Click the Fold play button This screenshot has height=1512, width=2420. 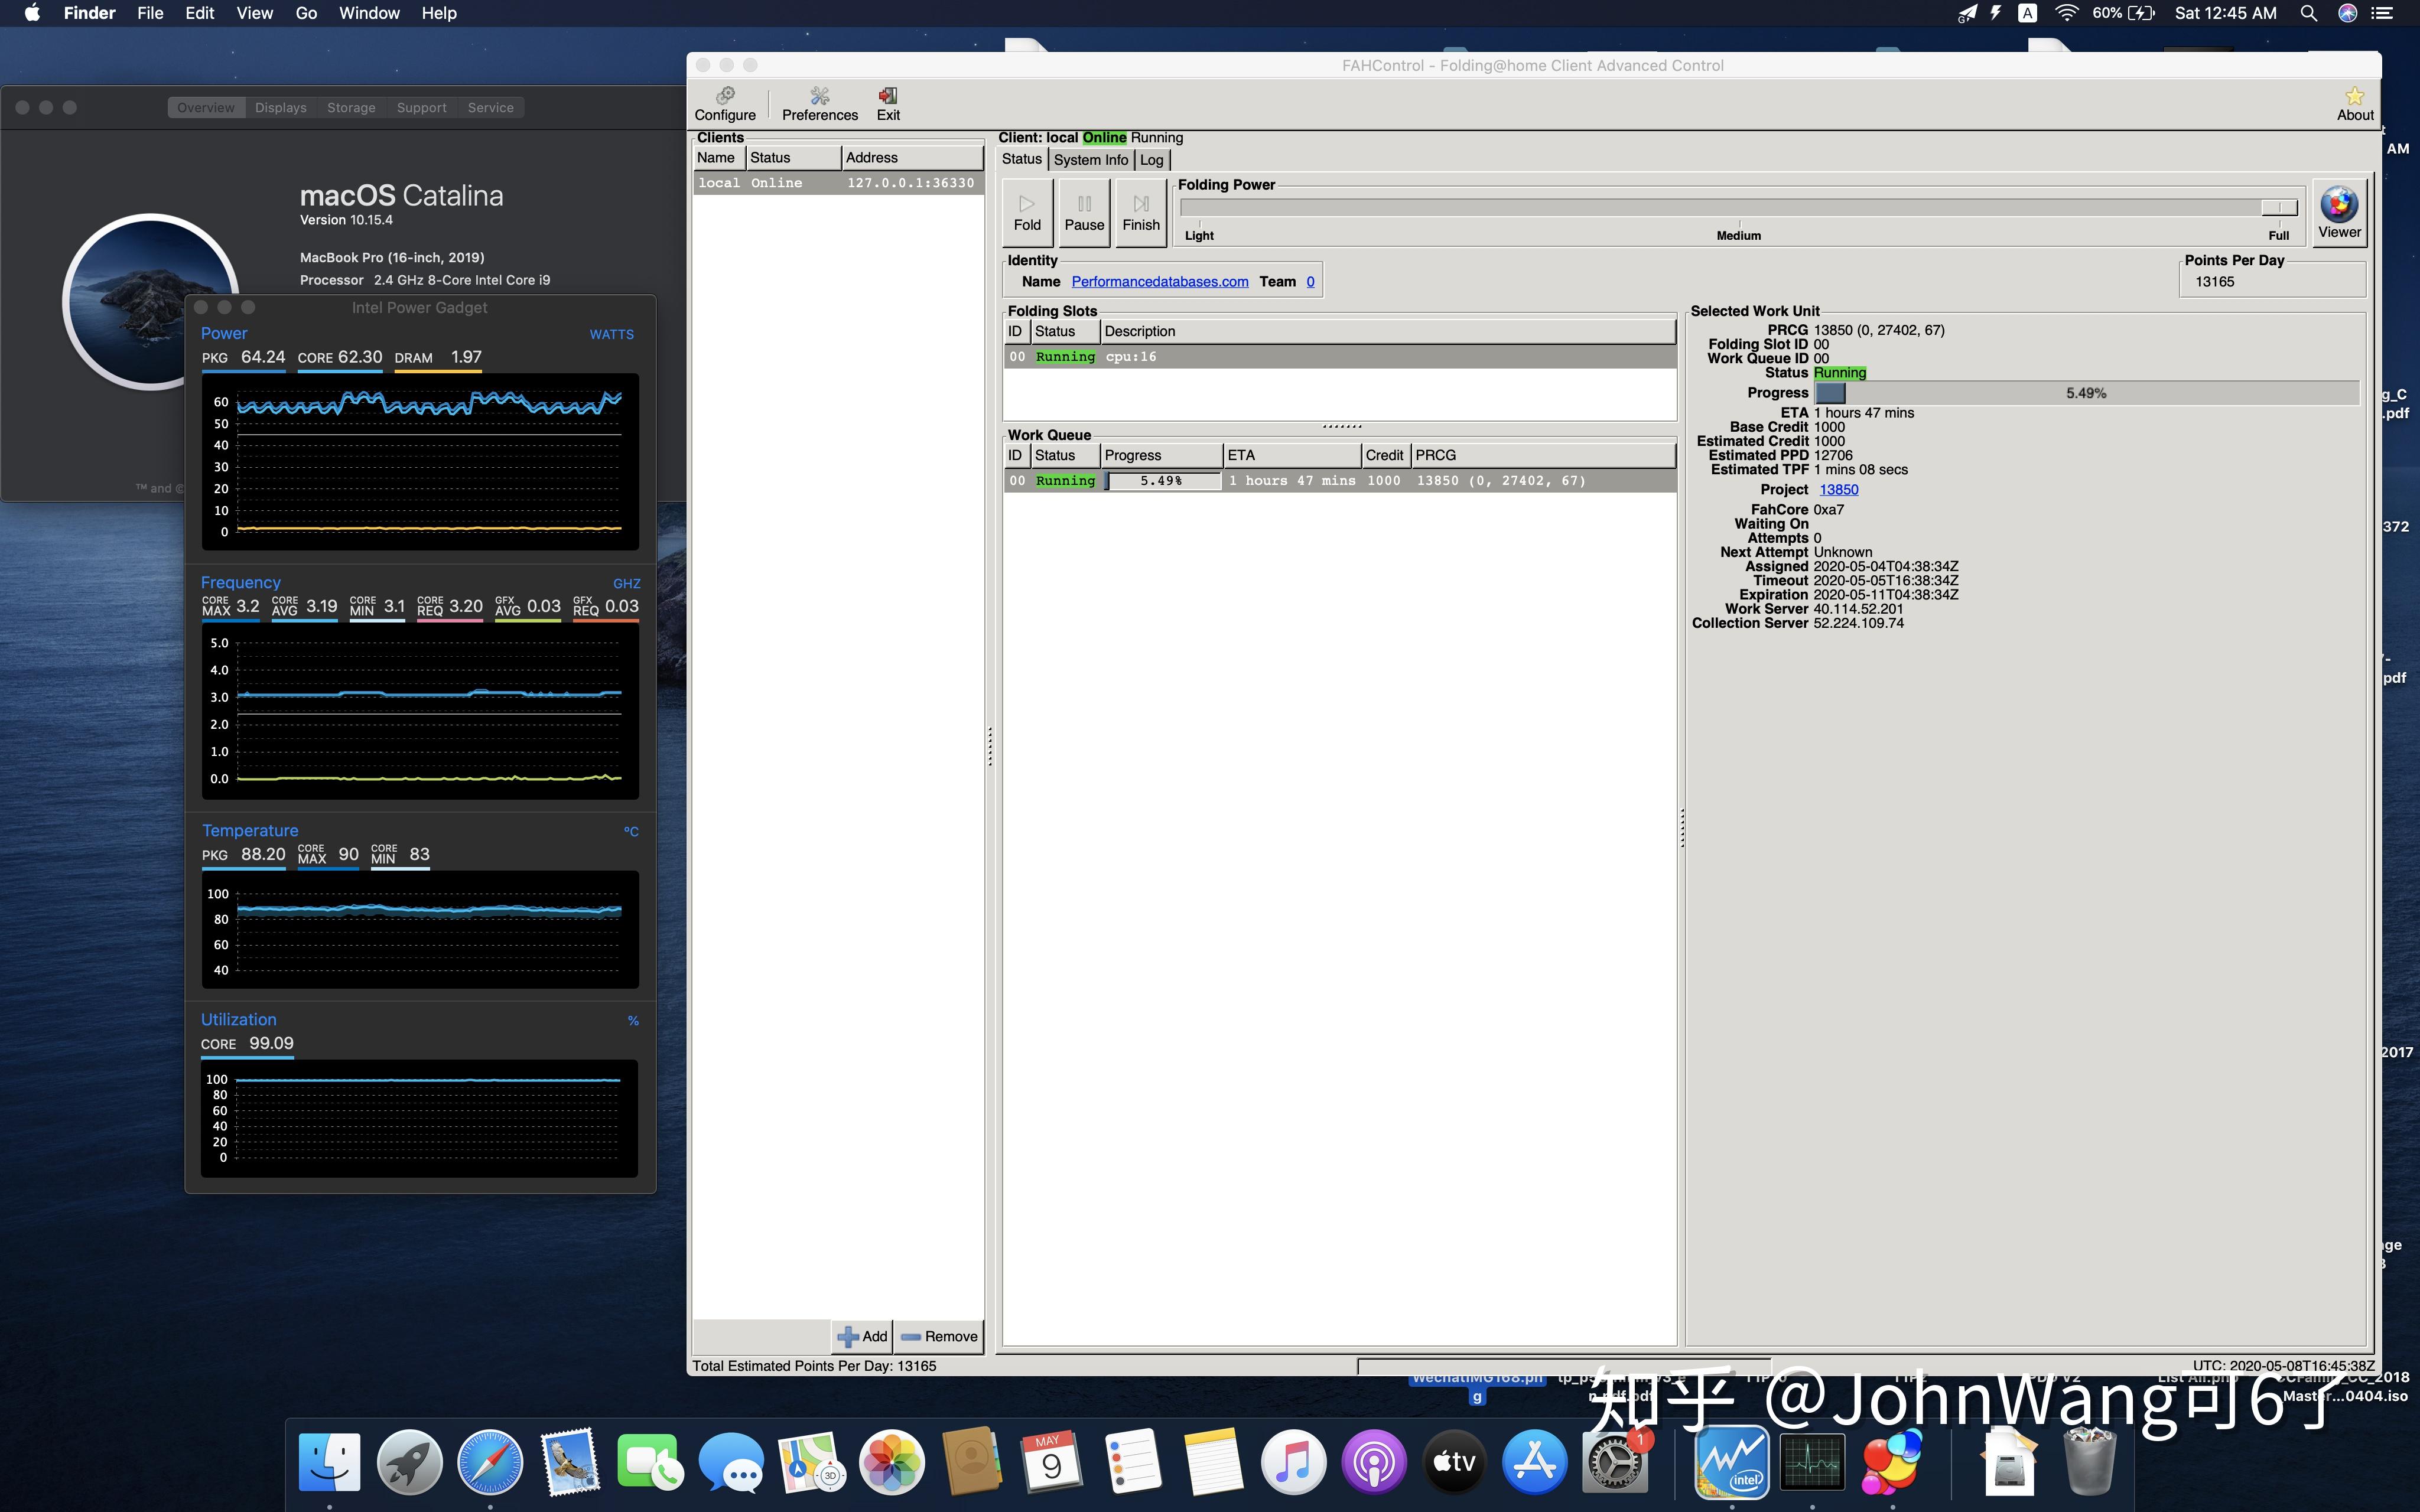click(x=1027, y=213)
